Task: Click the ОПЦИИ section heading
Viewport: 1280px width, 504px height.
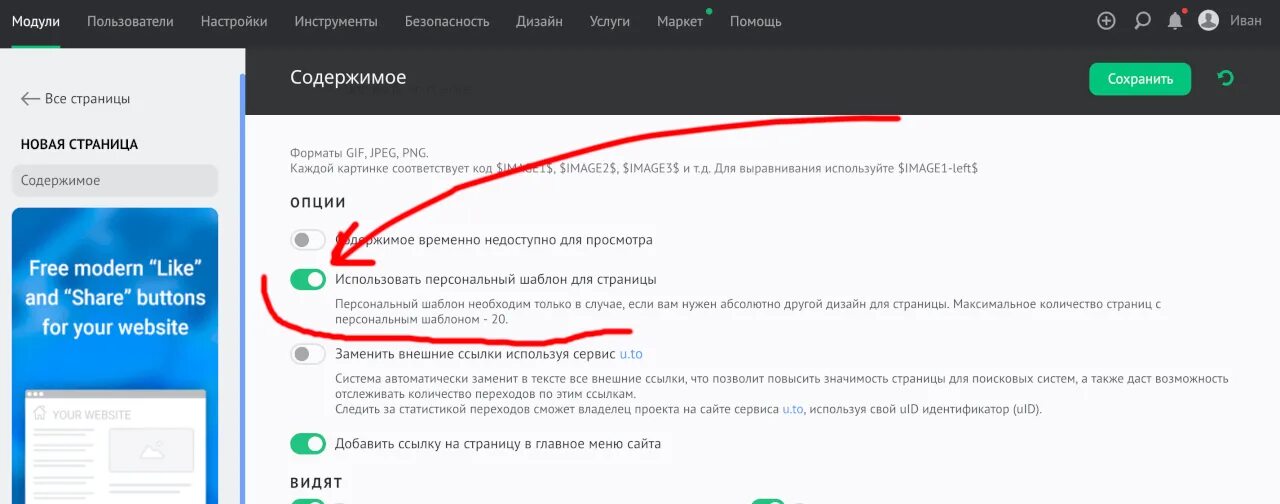Action: (318, 203)
